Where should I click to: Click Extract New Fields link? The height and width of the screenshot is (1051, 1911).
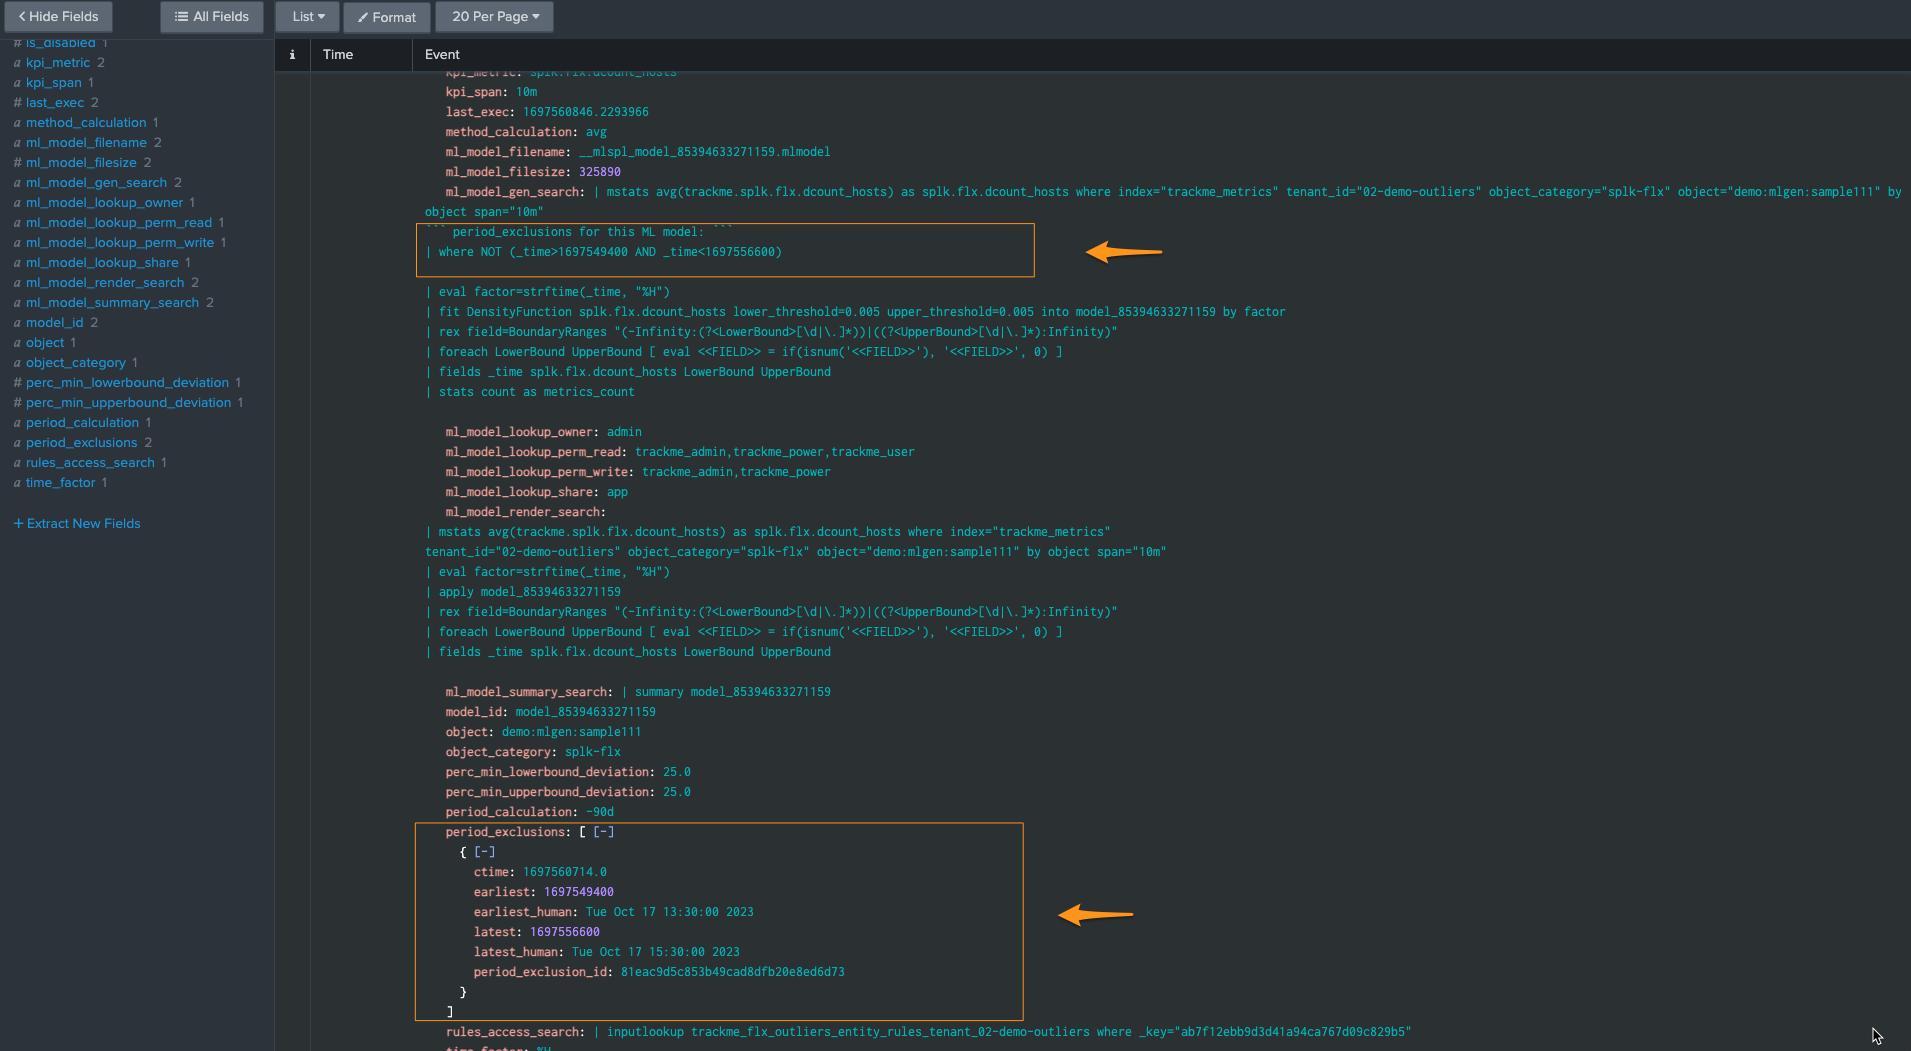pos(77,523)
